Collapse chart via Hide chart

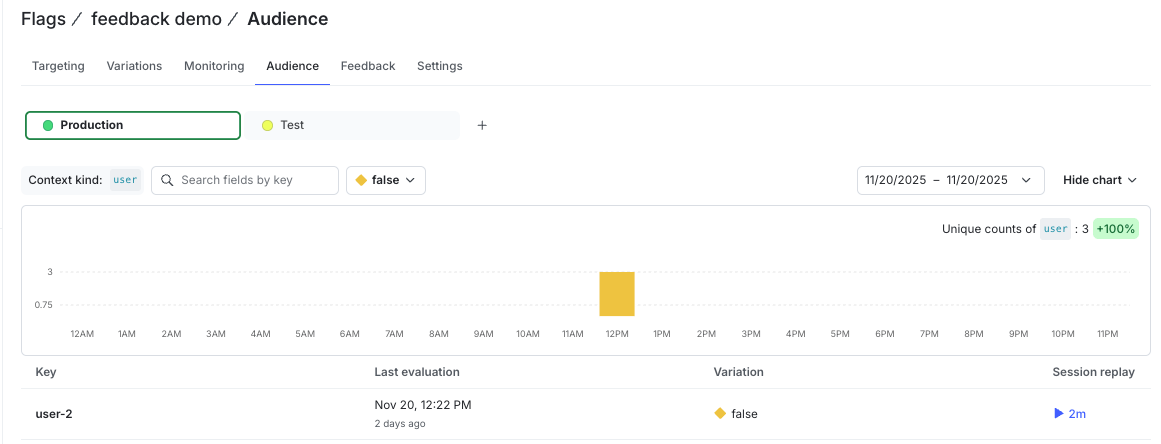coord(1100,180)
